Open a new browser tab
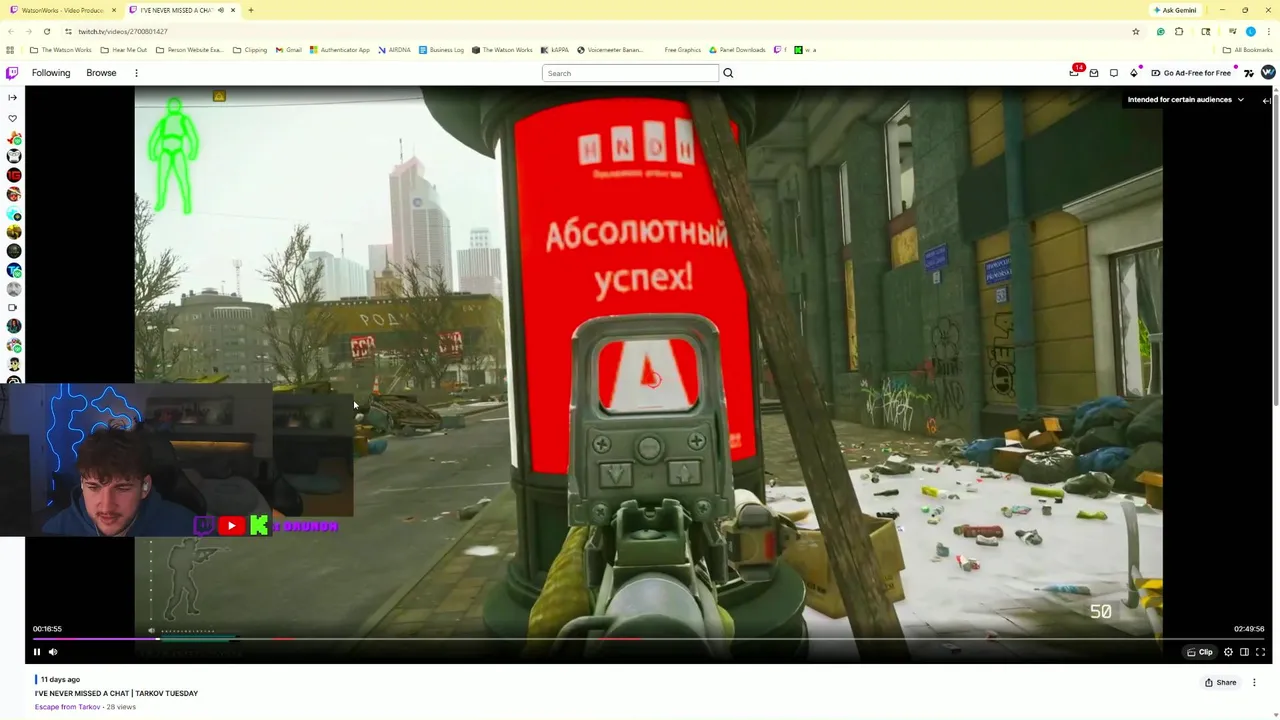This screenshot has width=1280, height=720. [x=251, y=10]
